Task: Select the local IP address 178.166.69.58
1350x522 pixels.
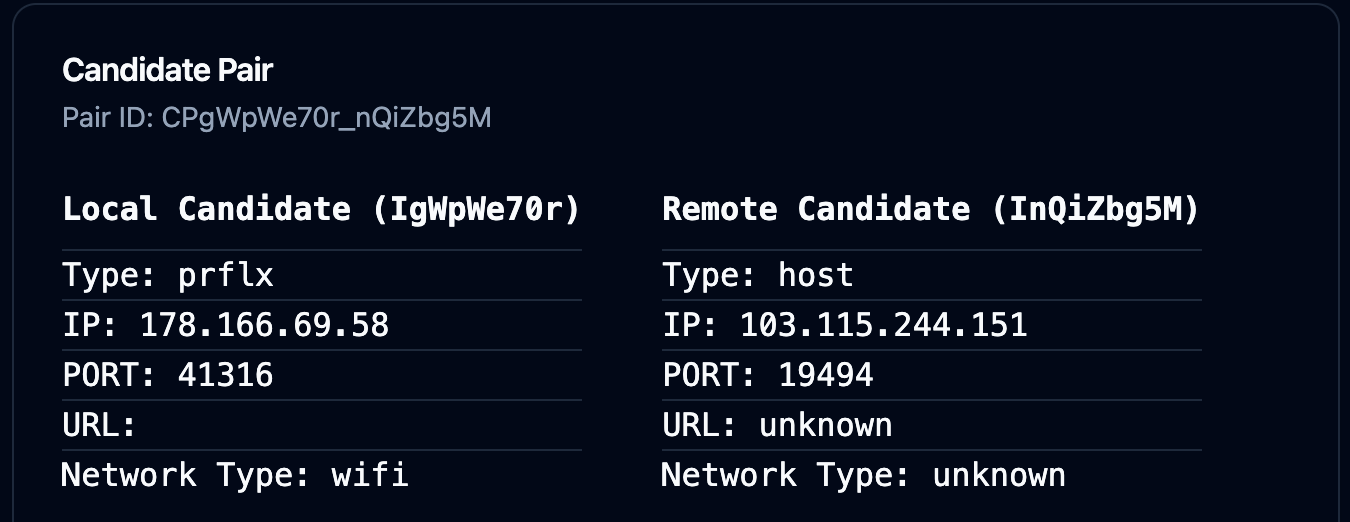Action: click(x=264, y=325)
